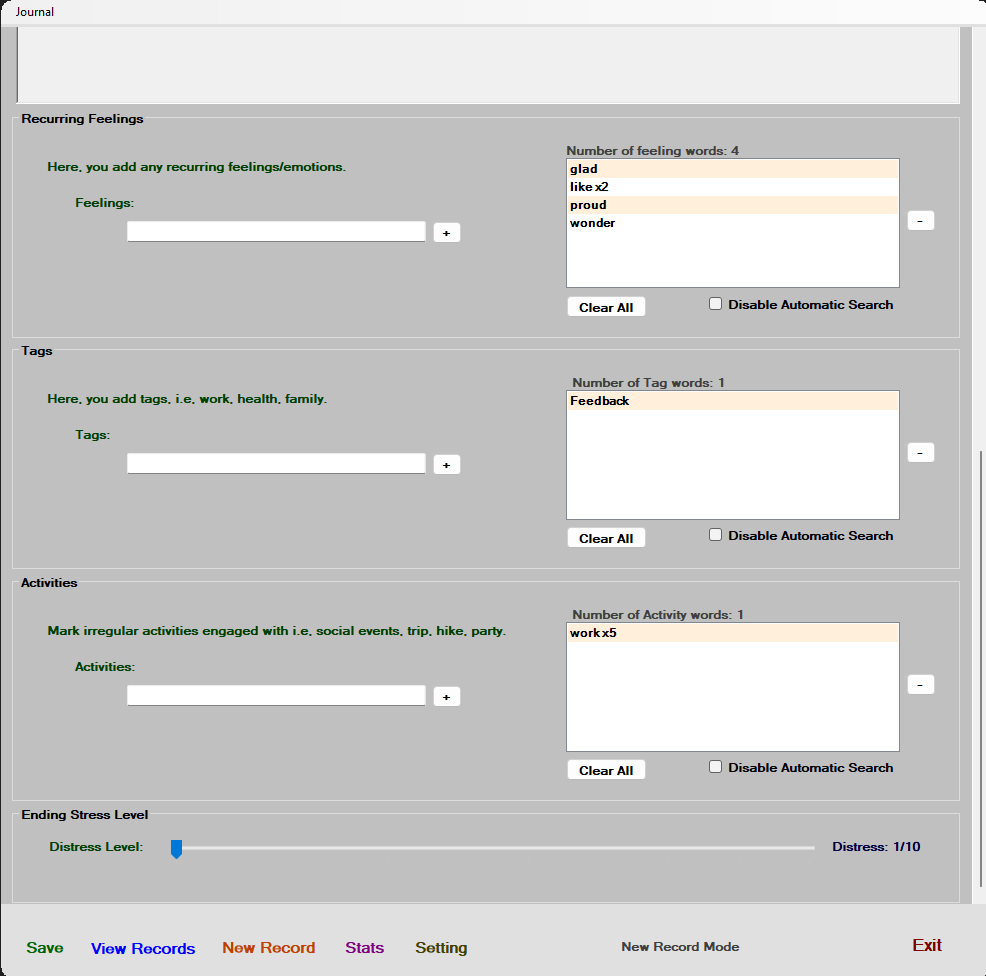Viewport: 986px width, 976px height.
Task: Clear All activity words
Action: (x=606, y=770)
